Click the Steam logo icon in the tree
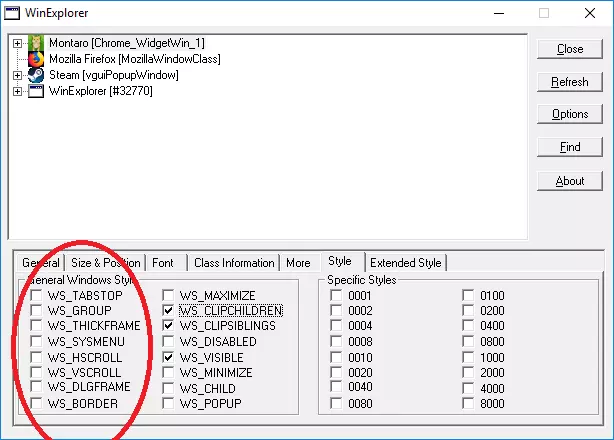This screenshot has height=440, width=614. coord(36,75)
